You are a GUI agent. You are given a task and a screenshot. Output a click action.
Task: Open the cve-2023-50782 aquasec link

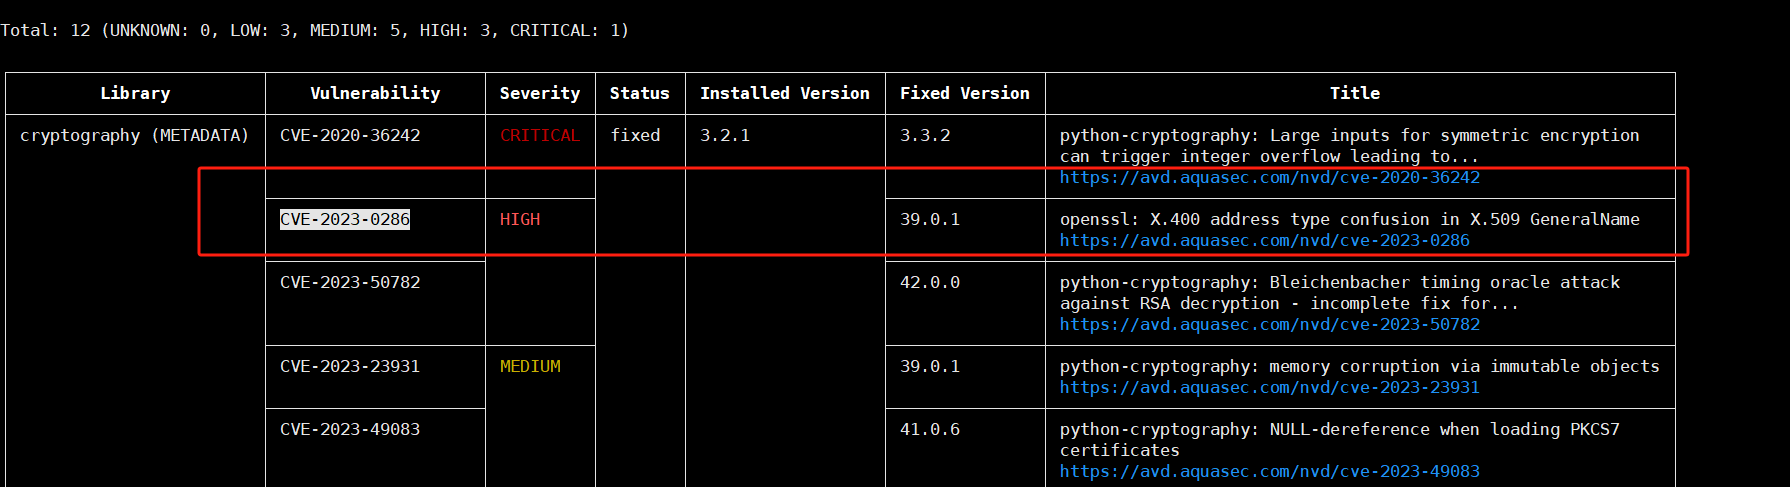coord(1269,325)
